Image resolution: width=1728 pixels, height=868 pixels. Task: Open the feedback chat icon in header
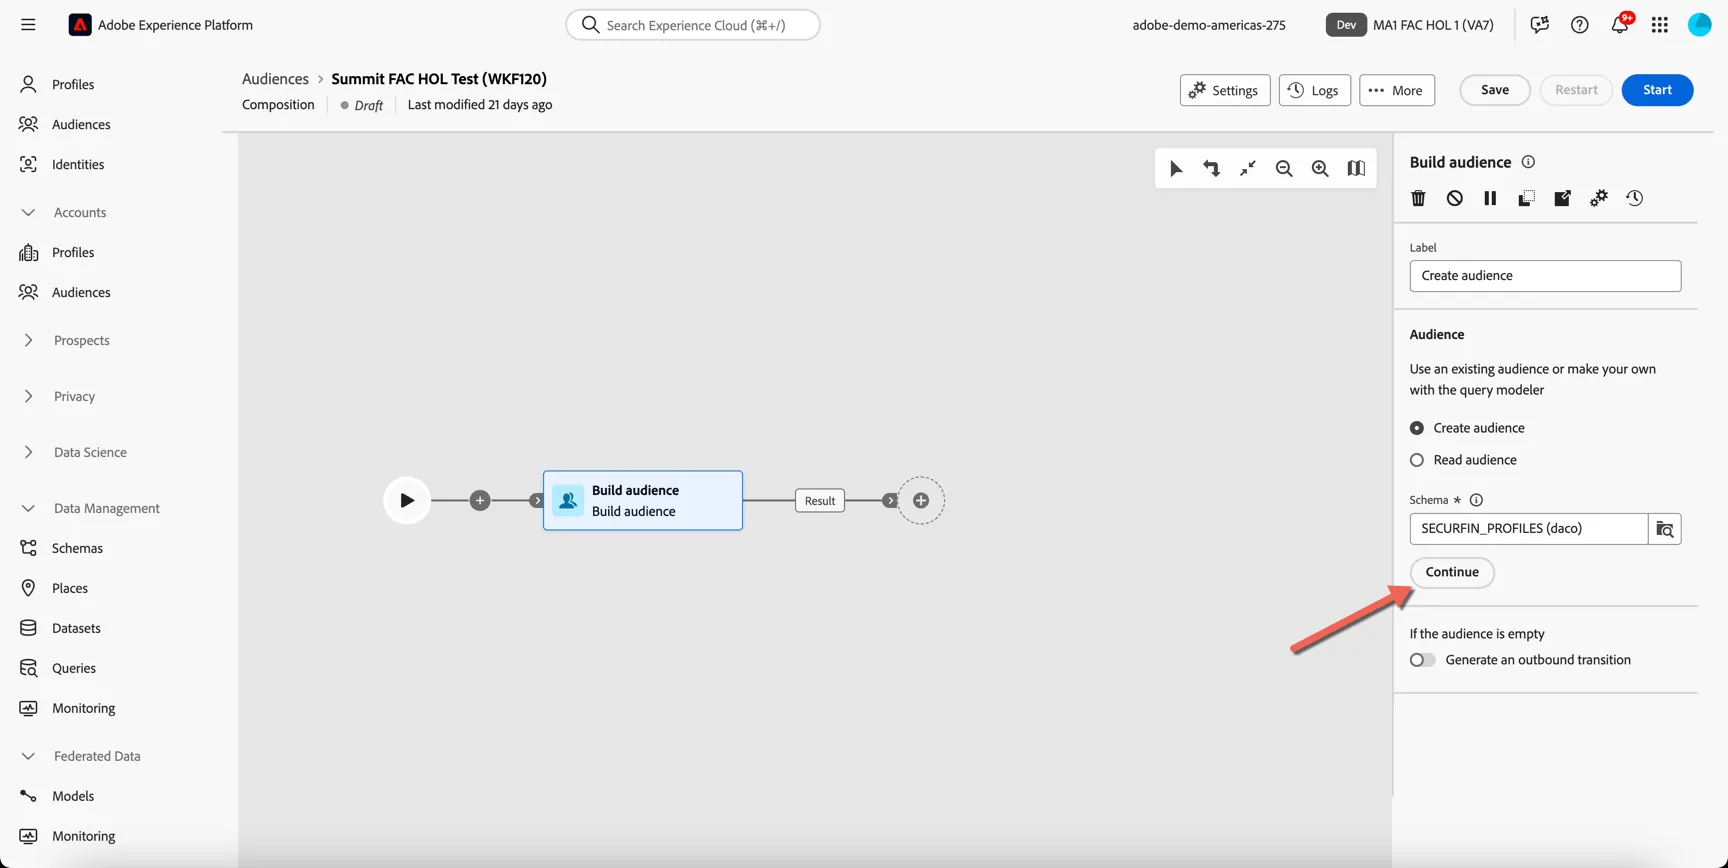(x=1539, y=25)
